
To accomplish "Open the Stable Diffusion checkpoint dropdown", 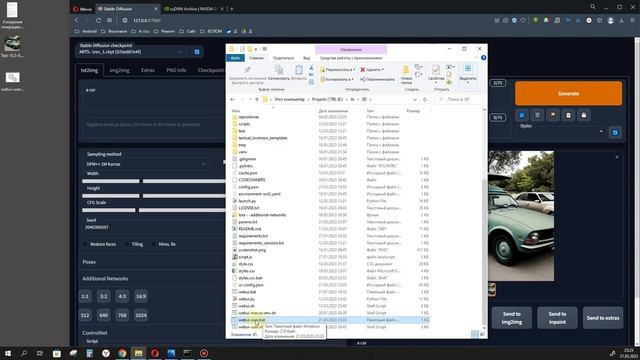I will [131, 52].
